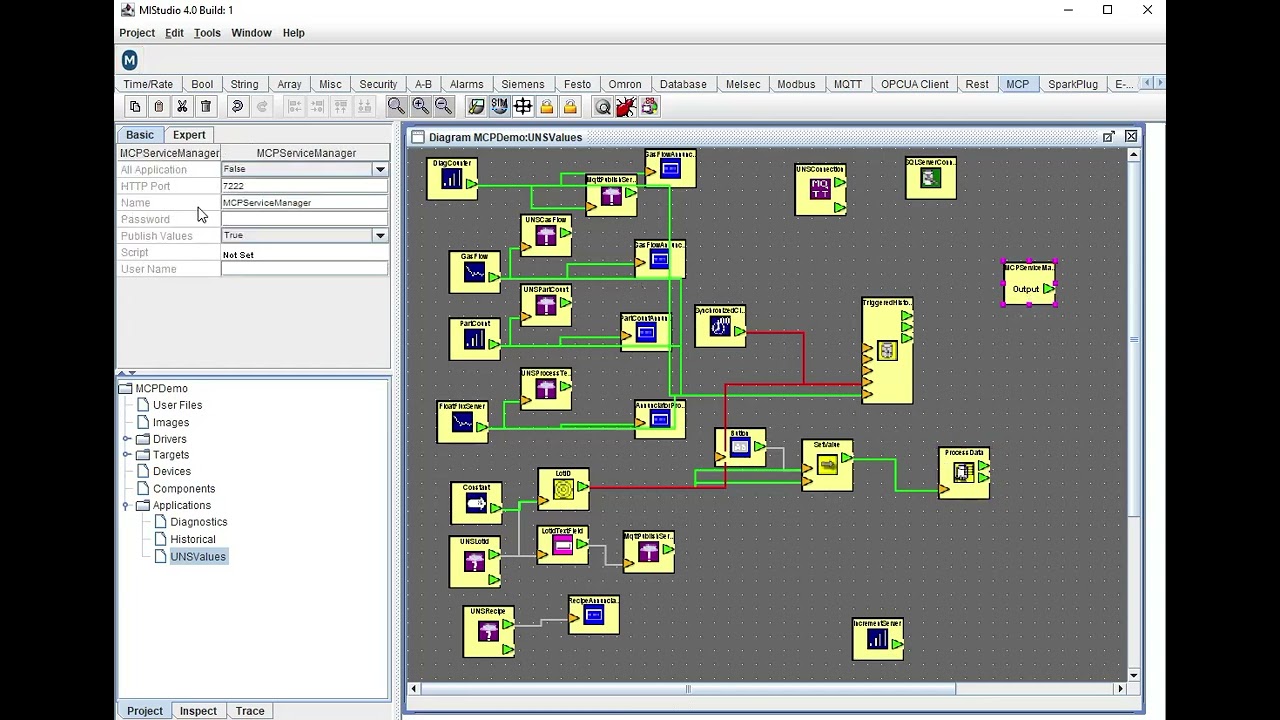Click the first yellow padlock icon
Screen dimensions: 1280x720
(x=546, y=107)
